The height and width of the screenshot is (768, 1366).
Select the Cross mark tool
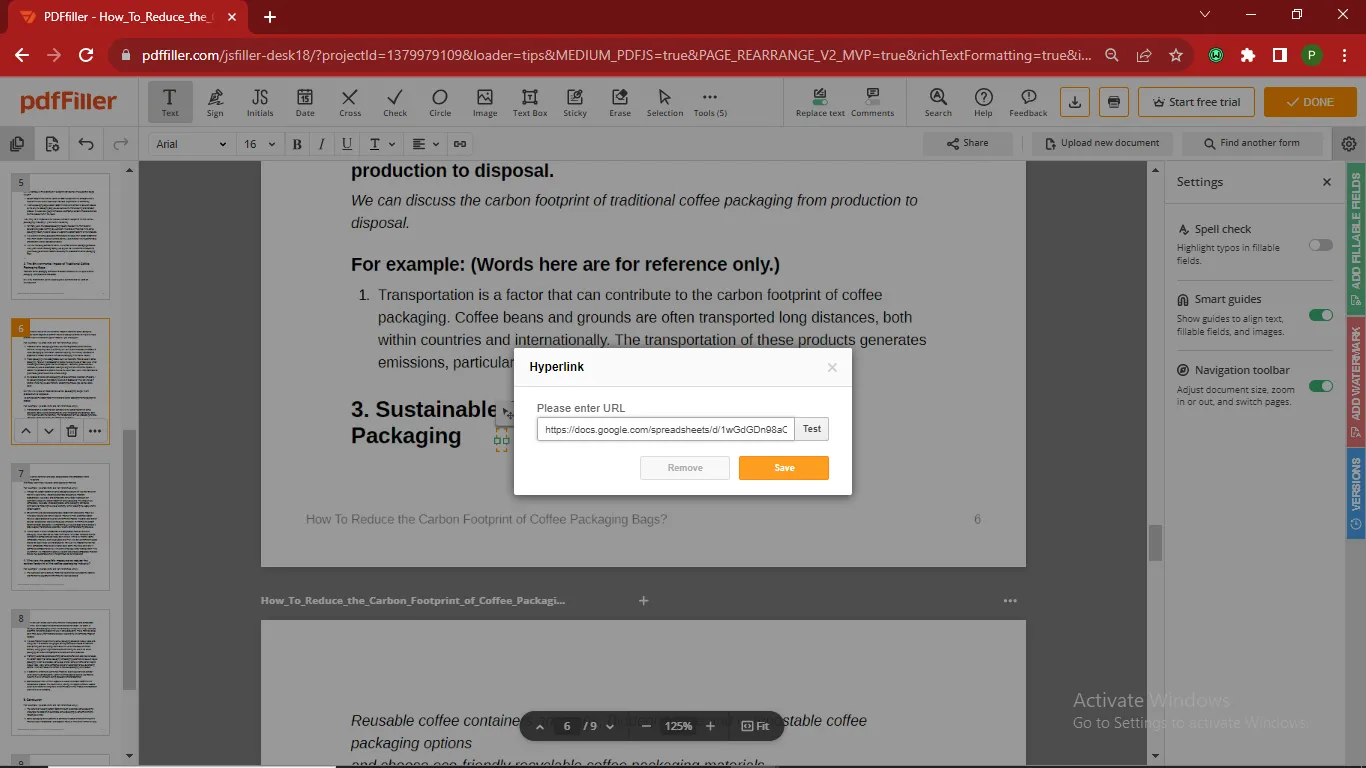349,101
